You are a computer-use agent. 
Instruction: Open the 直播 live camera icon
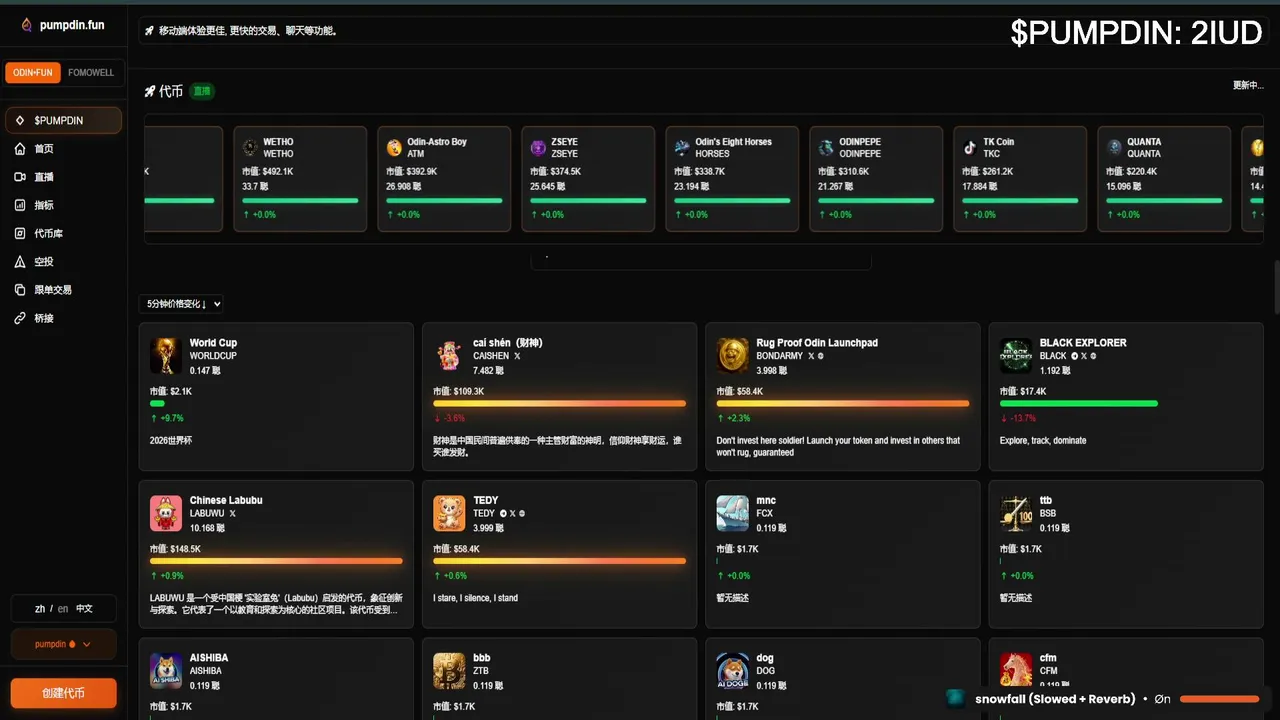pyautogui.click(x=20, y=177)
